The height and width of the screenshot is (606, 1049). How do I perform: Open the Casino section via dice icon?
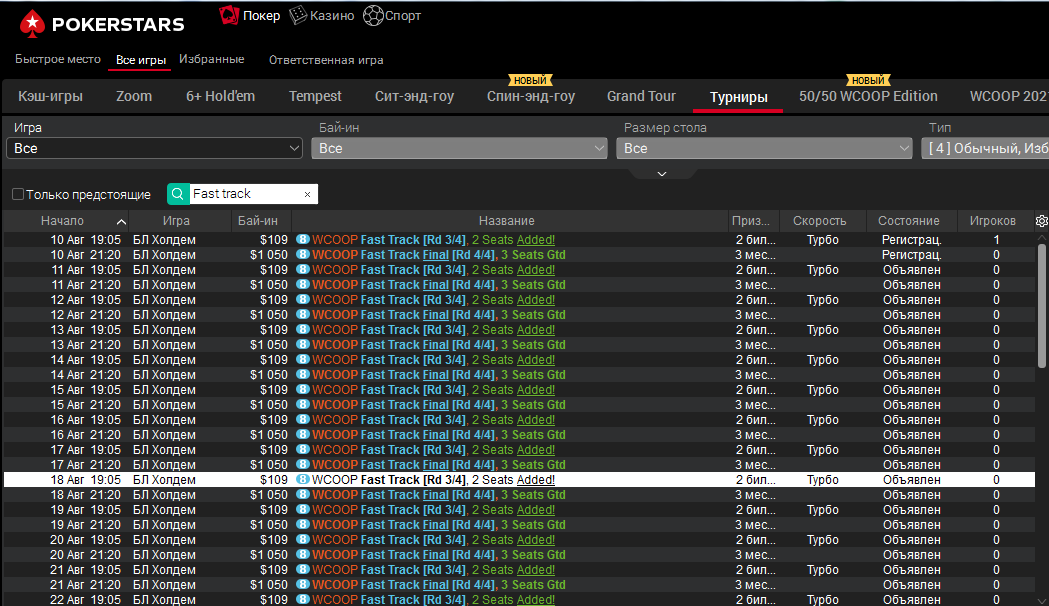[x=298, y=15]
